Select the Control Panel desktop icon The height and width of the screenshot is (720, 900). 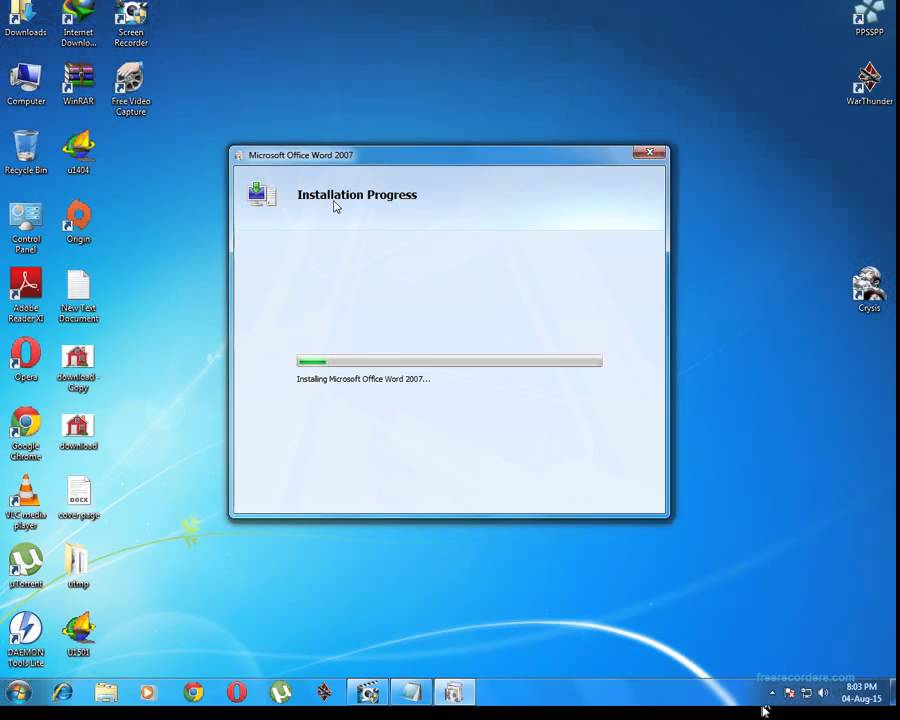[26, 227]
